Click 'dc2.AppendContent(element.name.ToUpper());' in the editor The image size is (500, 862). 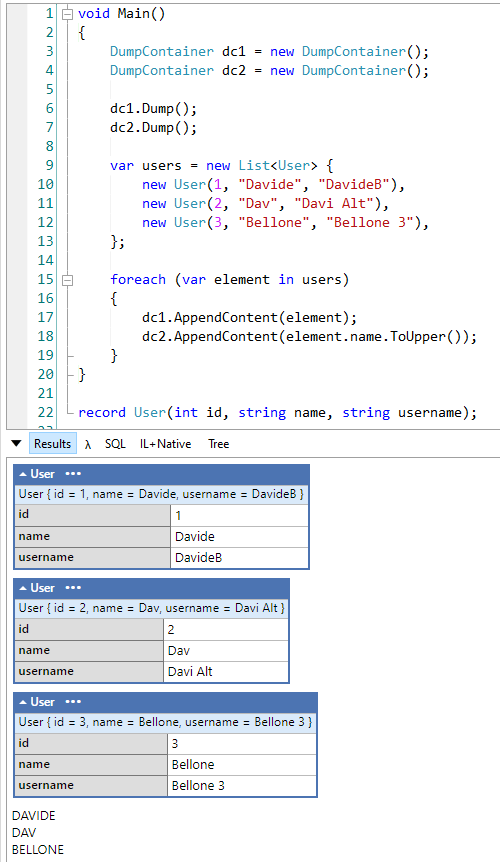[309, 336]
